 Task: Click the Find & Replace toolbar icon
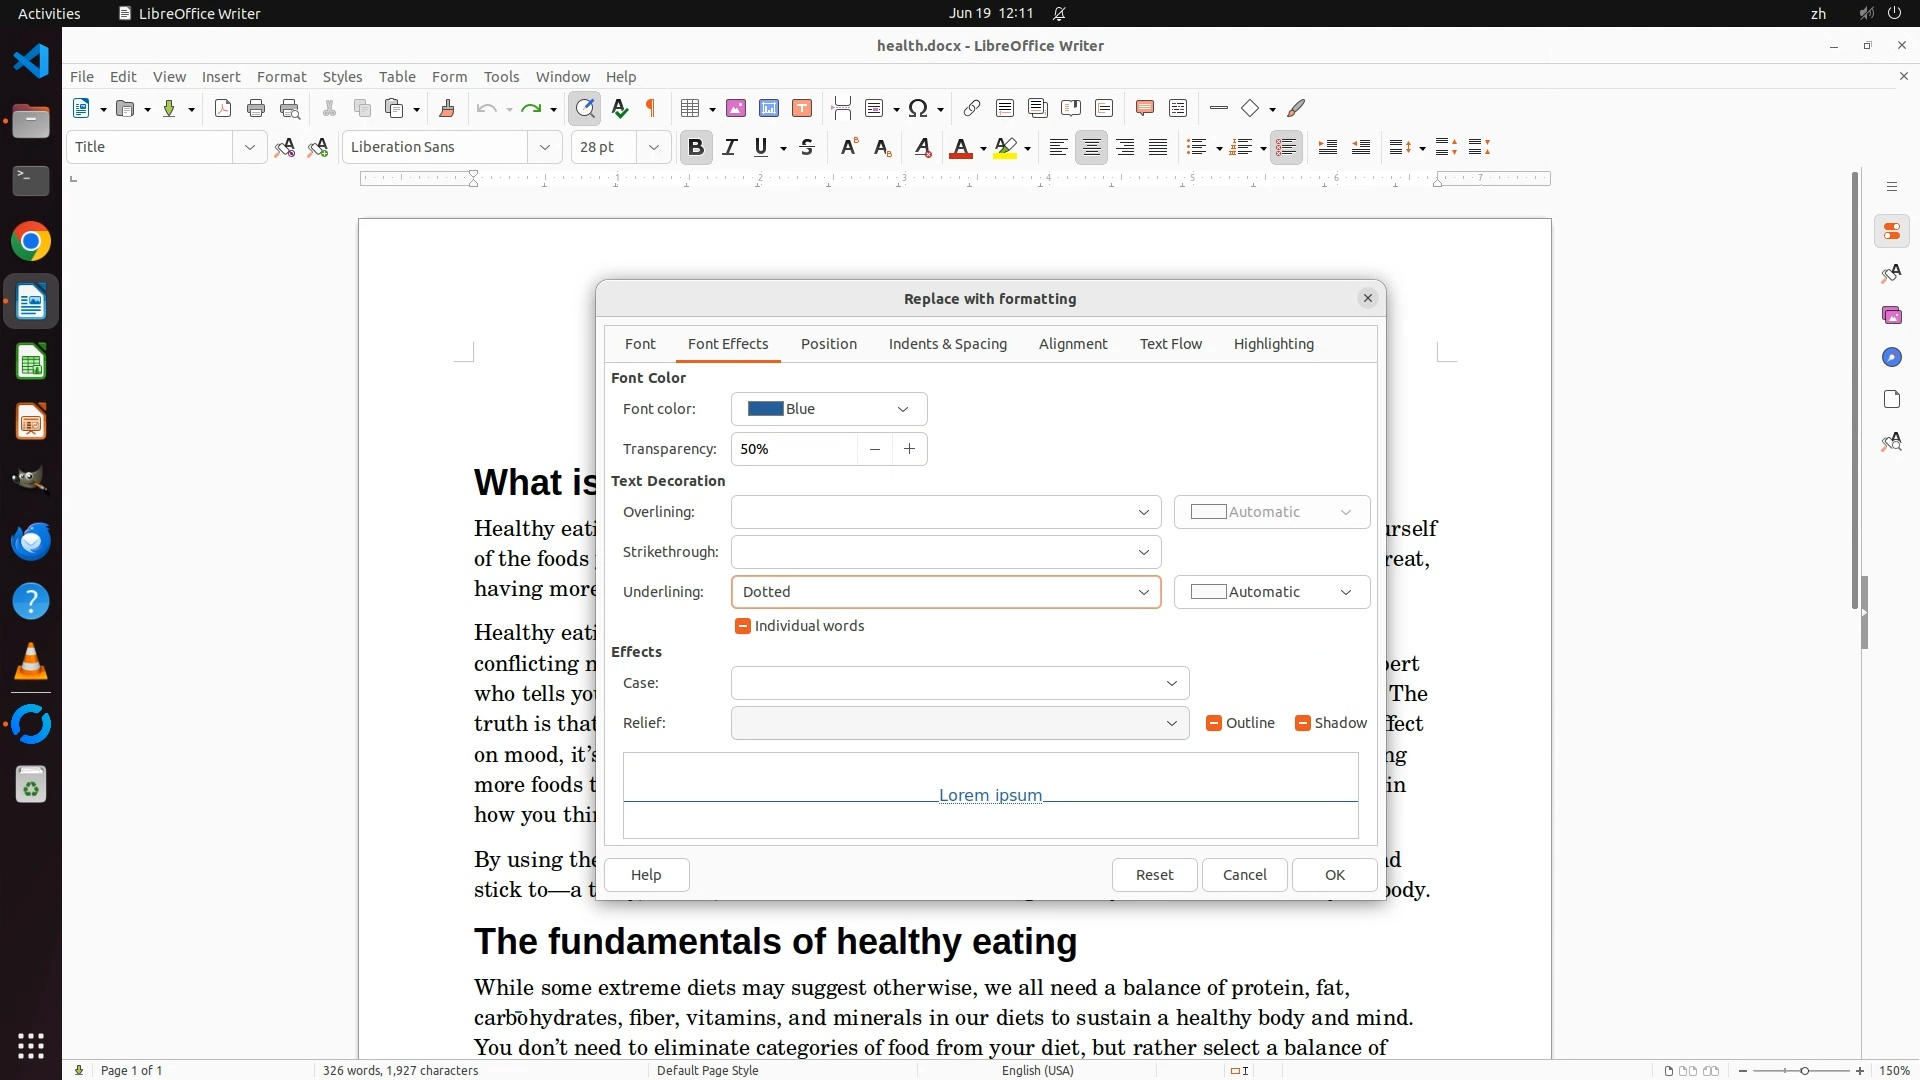pyautogui.click(x=585, y=109)
